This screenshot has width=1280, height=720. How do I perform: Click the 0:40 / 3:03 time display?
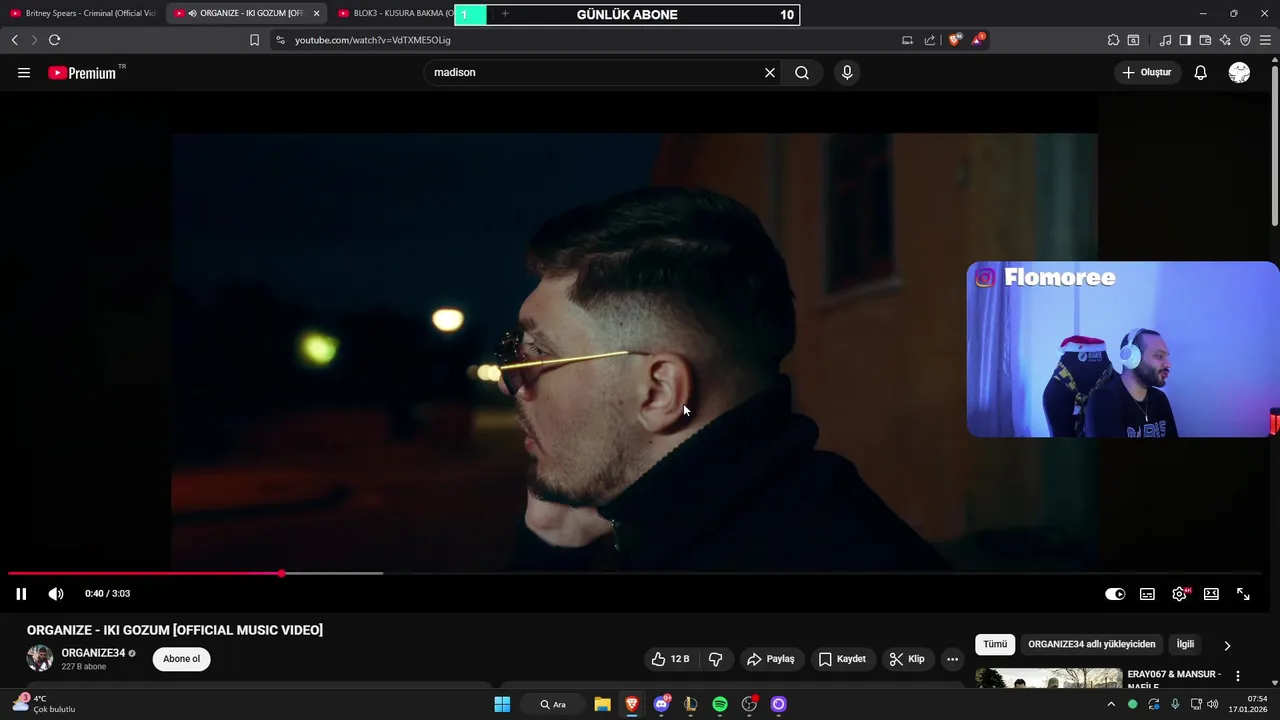pos(107,594)
